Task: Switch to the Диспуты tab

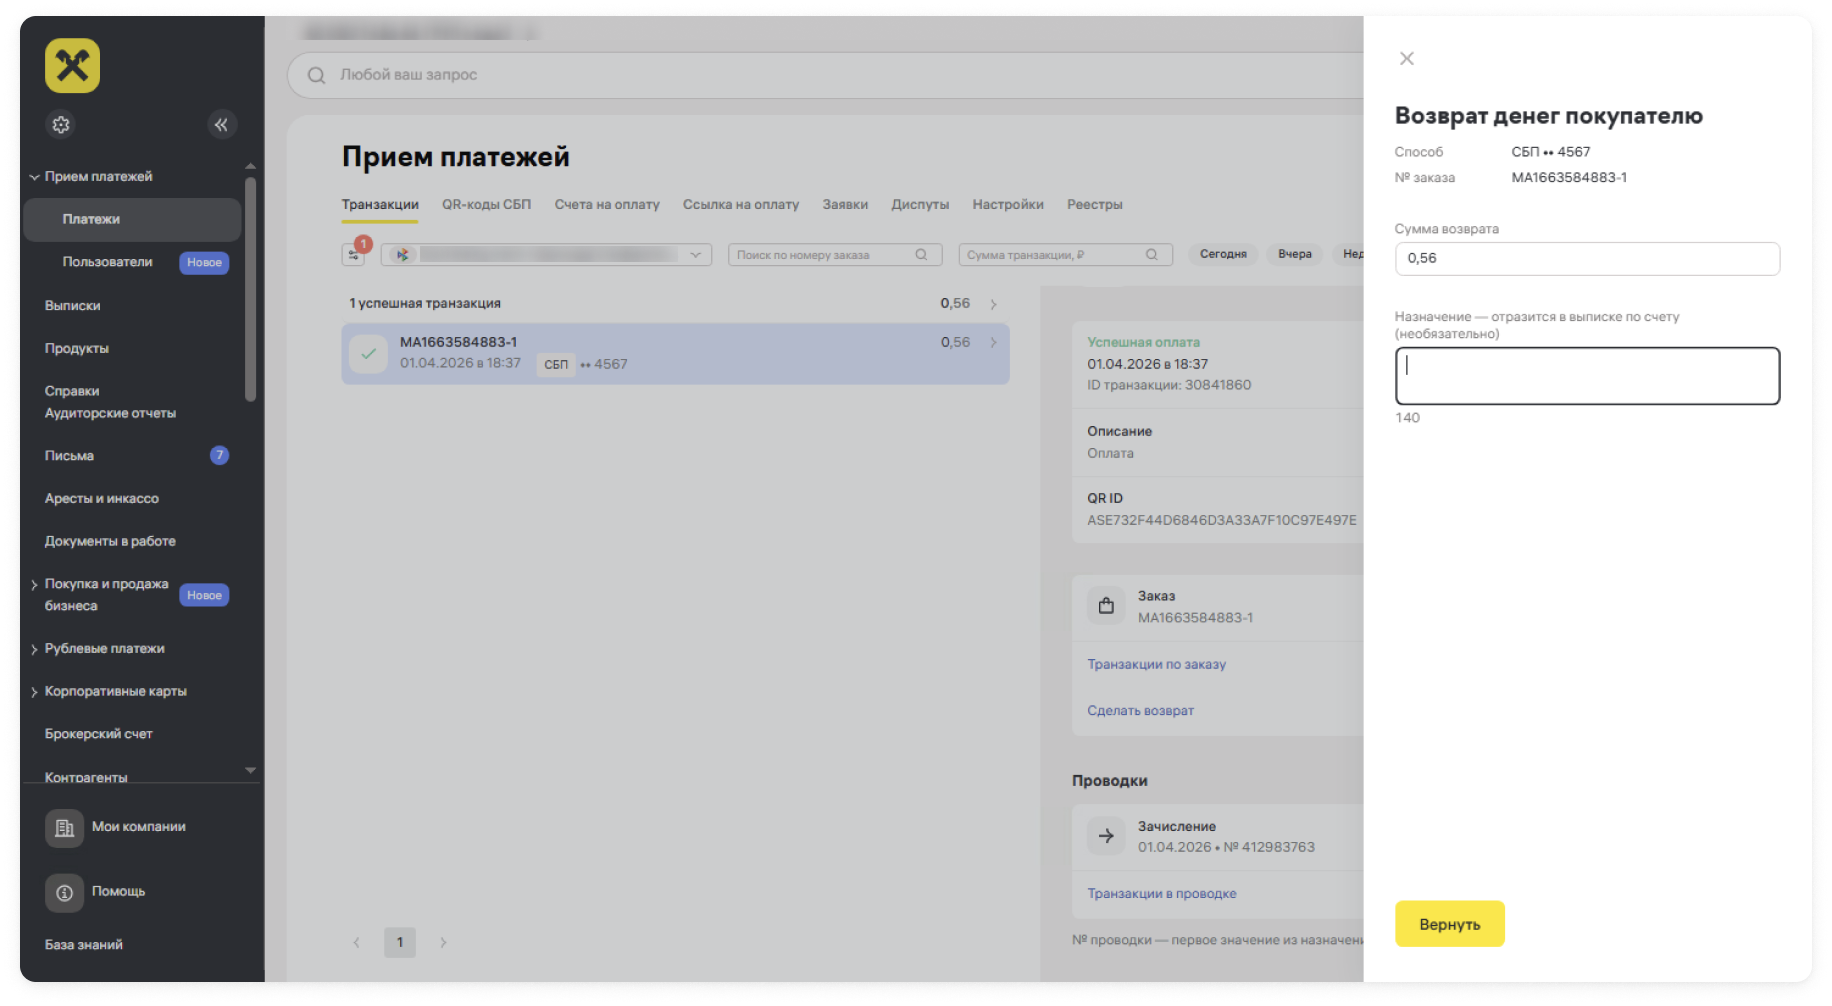Action: [x=920, y=205]
